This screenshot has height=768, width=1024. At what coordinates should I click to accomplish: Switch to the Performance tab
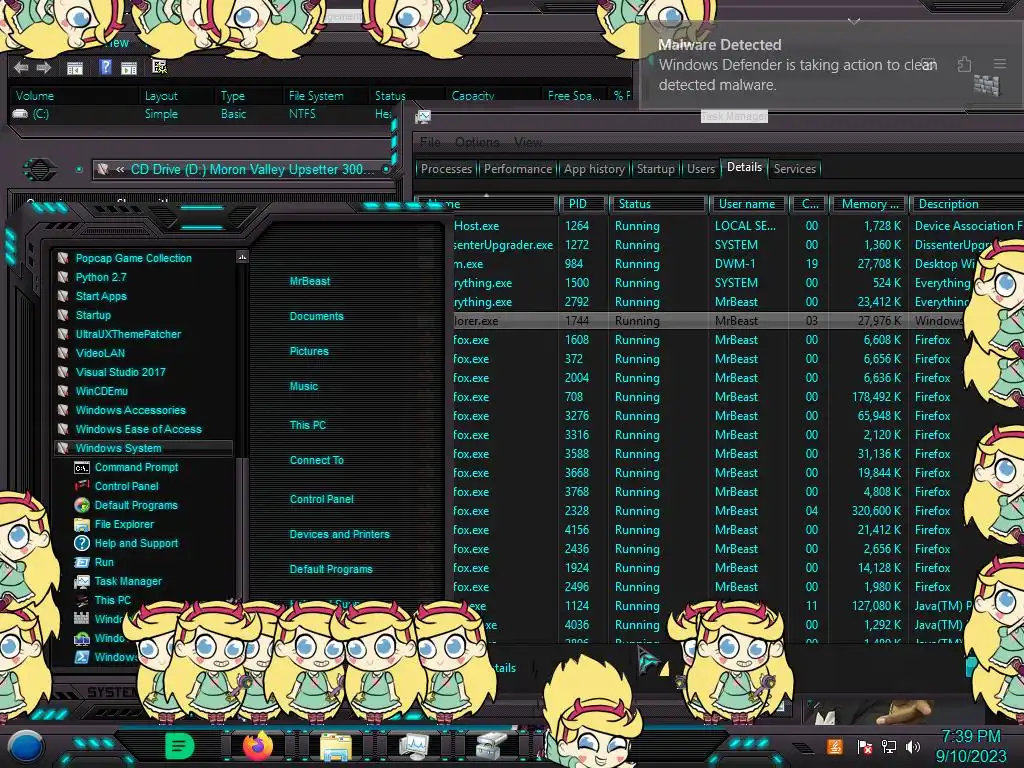tap(517, 168)
